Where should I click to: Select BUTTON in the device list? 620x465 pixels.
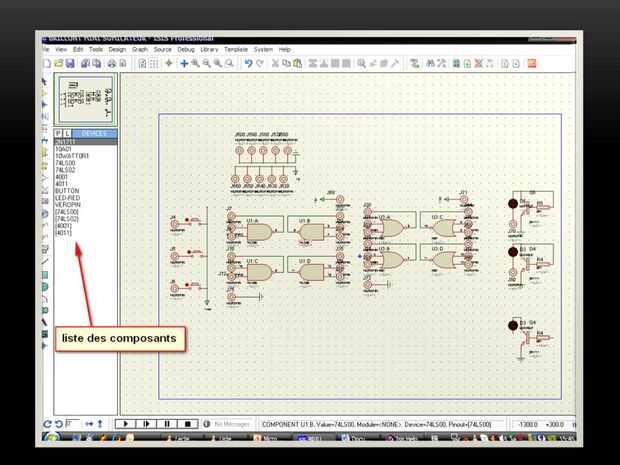[67, 191]
